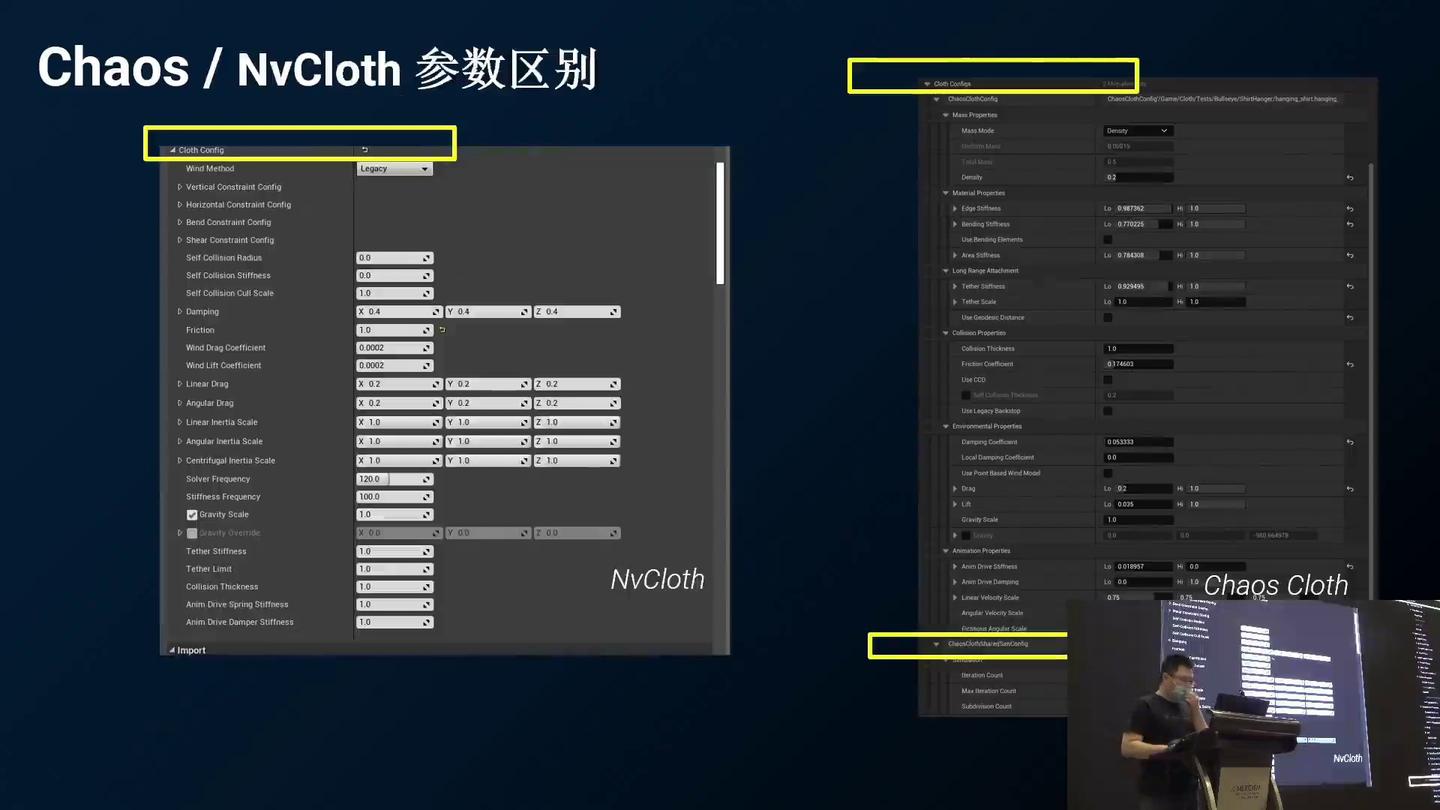Click reset arrow beside Cloth Config header

pyautogui.click(x=365, y=150)
